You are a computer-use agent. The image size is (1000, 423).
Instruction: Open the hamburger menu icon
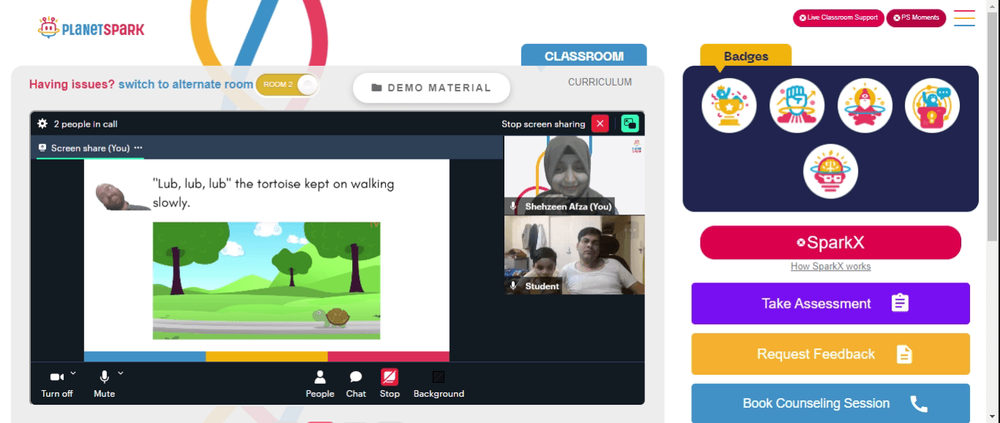coord(964,18)
